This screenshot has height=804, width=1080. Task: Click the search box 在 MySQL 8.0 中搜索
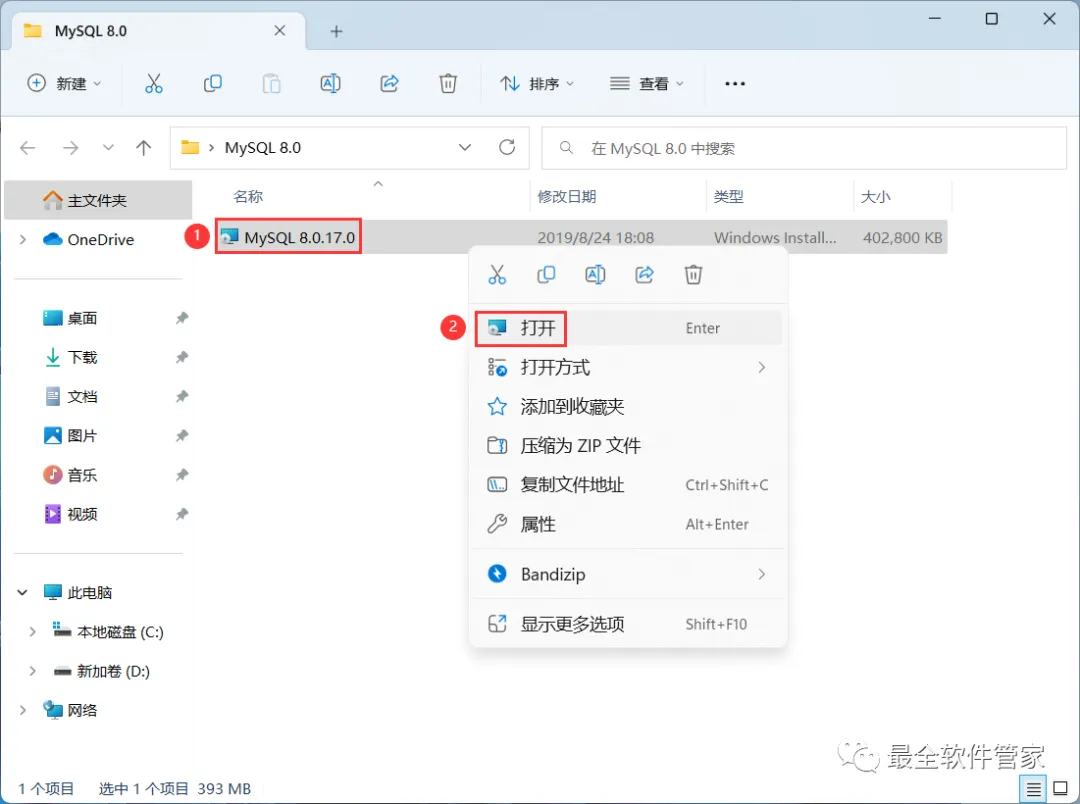[804, 147]
